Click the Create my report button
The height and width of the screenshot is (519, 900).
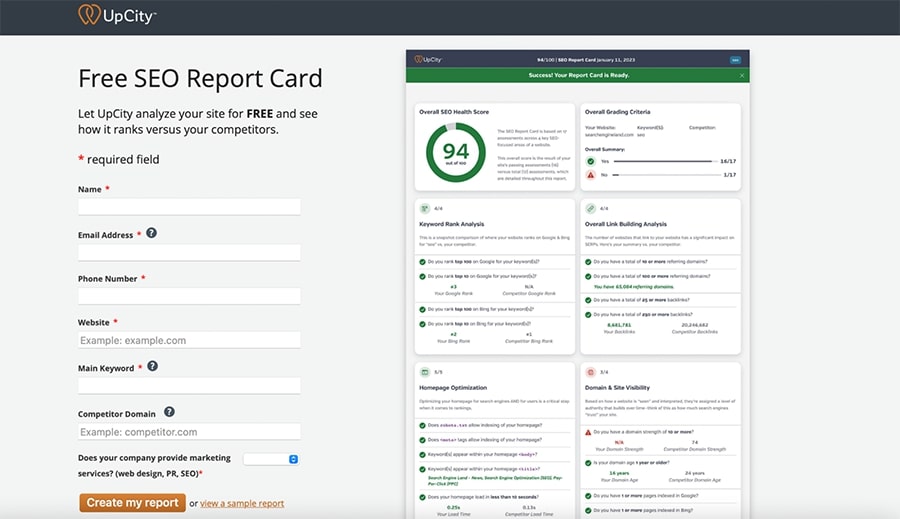tap(132, 503)
